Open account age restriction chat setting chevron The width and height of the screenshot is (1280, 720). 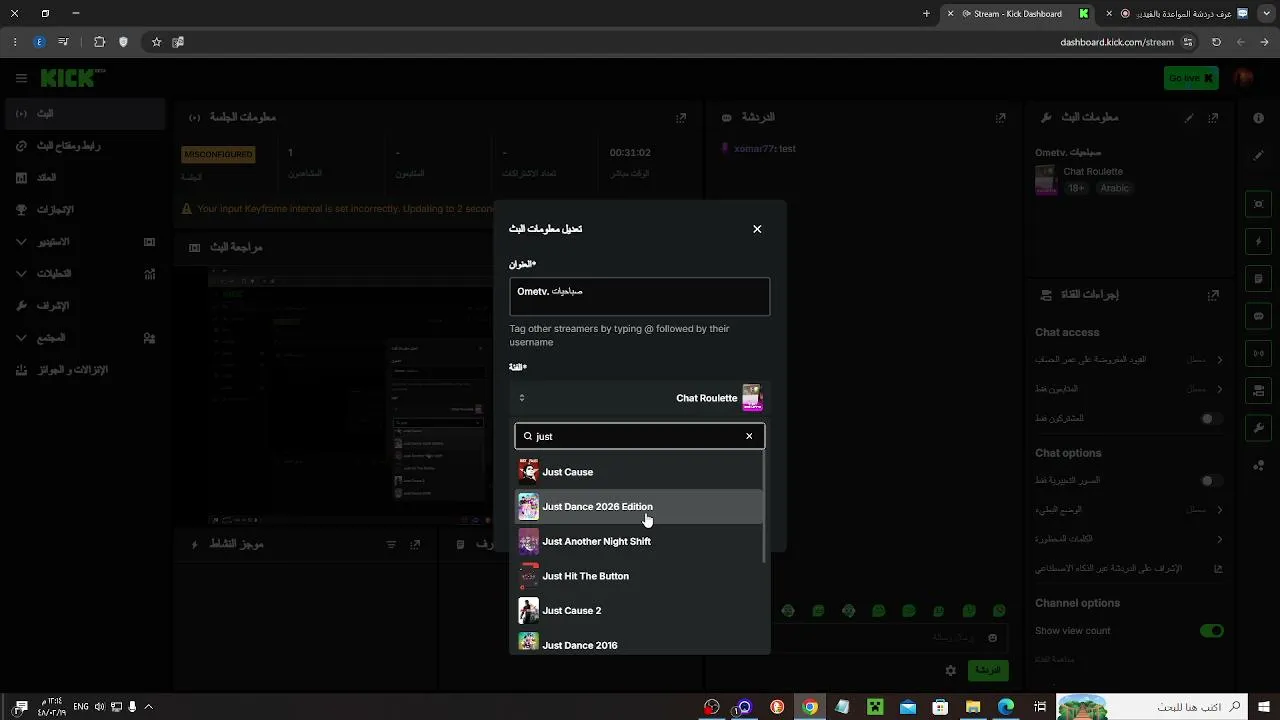pyautogui.click(x=1219, y=360)
